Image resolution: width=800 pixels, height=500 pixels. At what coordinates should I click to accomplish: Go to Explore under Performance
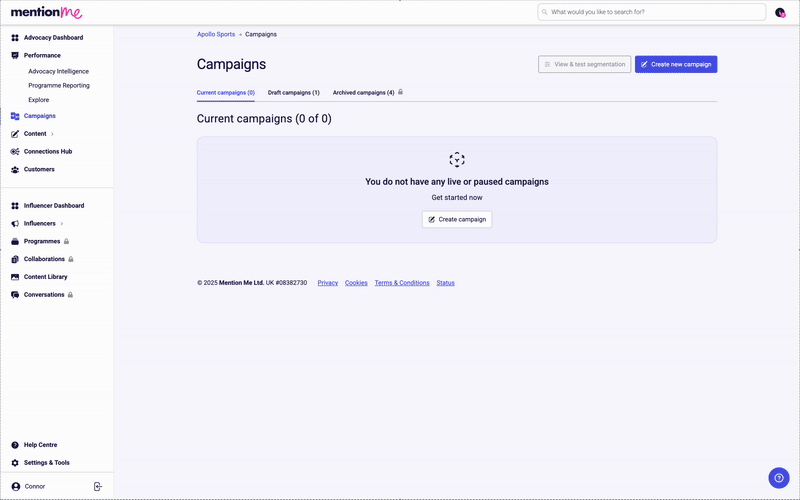(x=39, y=100)
